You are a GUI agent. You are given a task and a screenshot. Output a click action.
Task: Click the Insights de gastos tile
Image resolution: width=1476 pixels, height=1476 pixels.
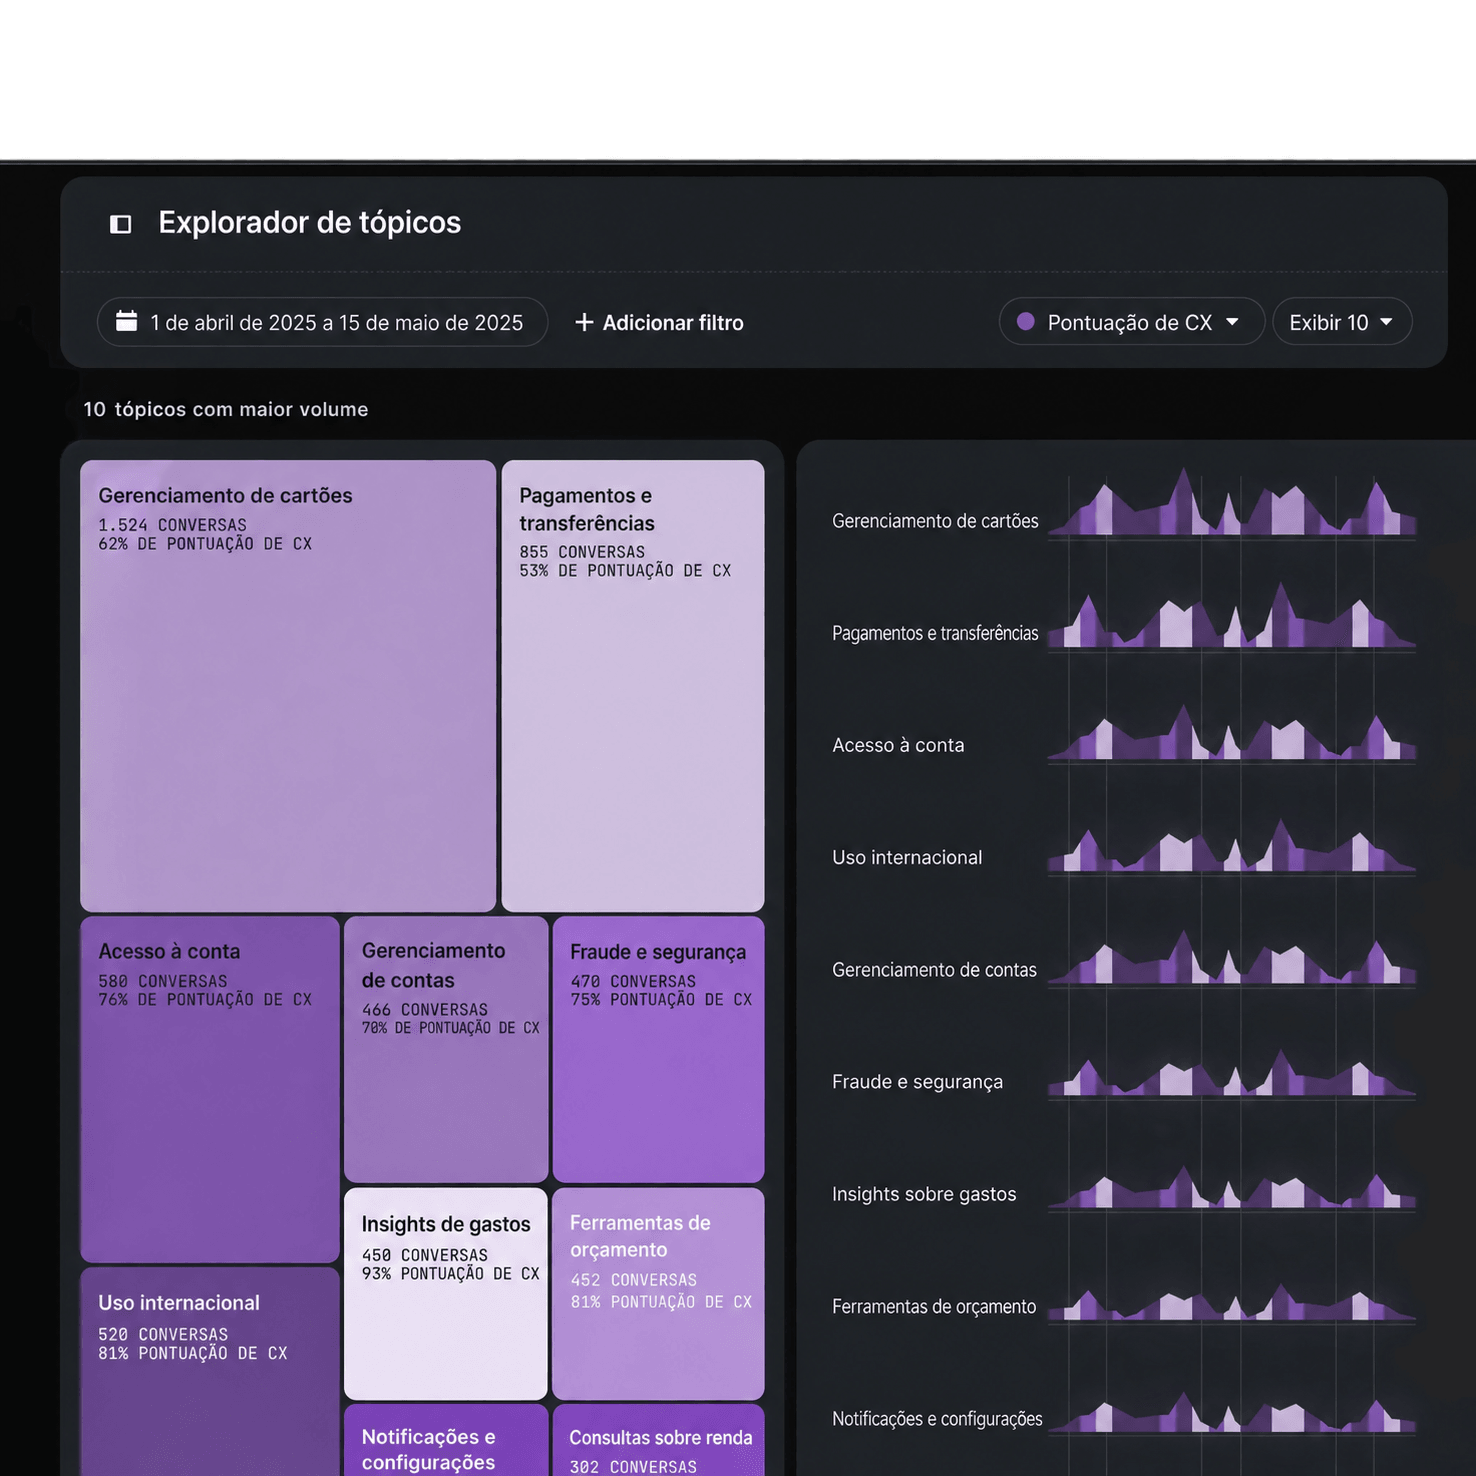(446, 1293)
